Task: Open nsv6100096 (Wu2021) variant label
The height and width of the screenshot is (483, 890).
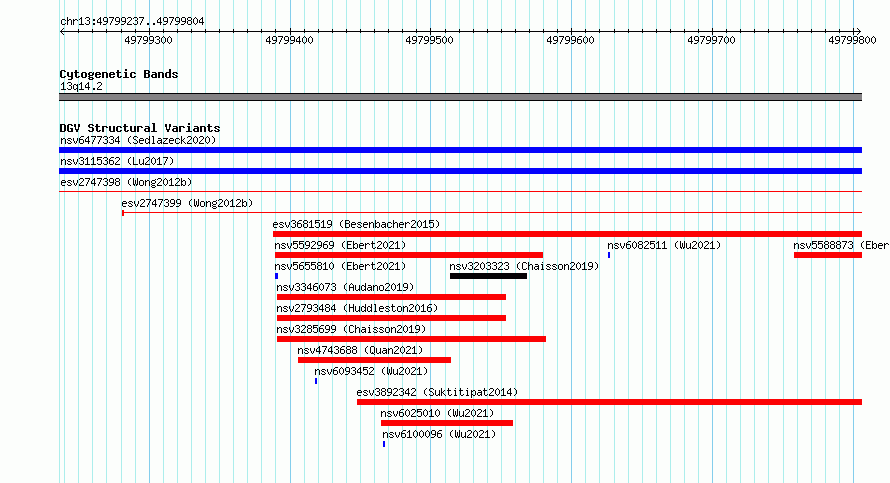Action: (439, 434)
